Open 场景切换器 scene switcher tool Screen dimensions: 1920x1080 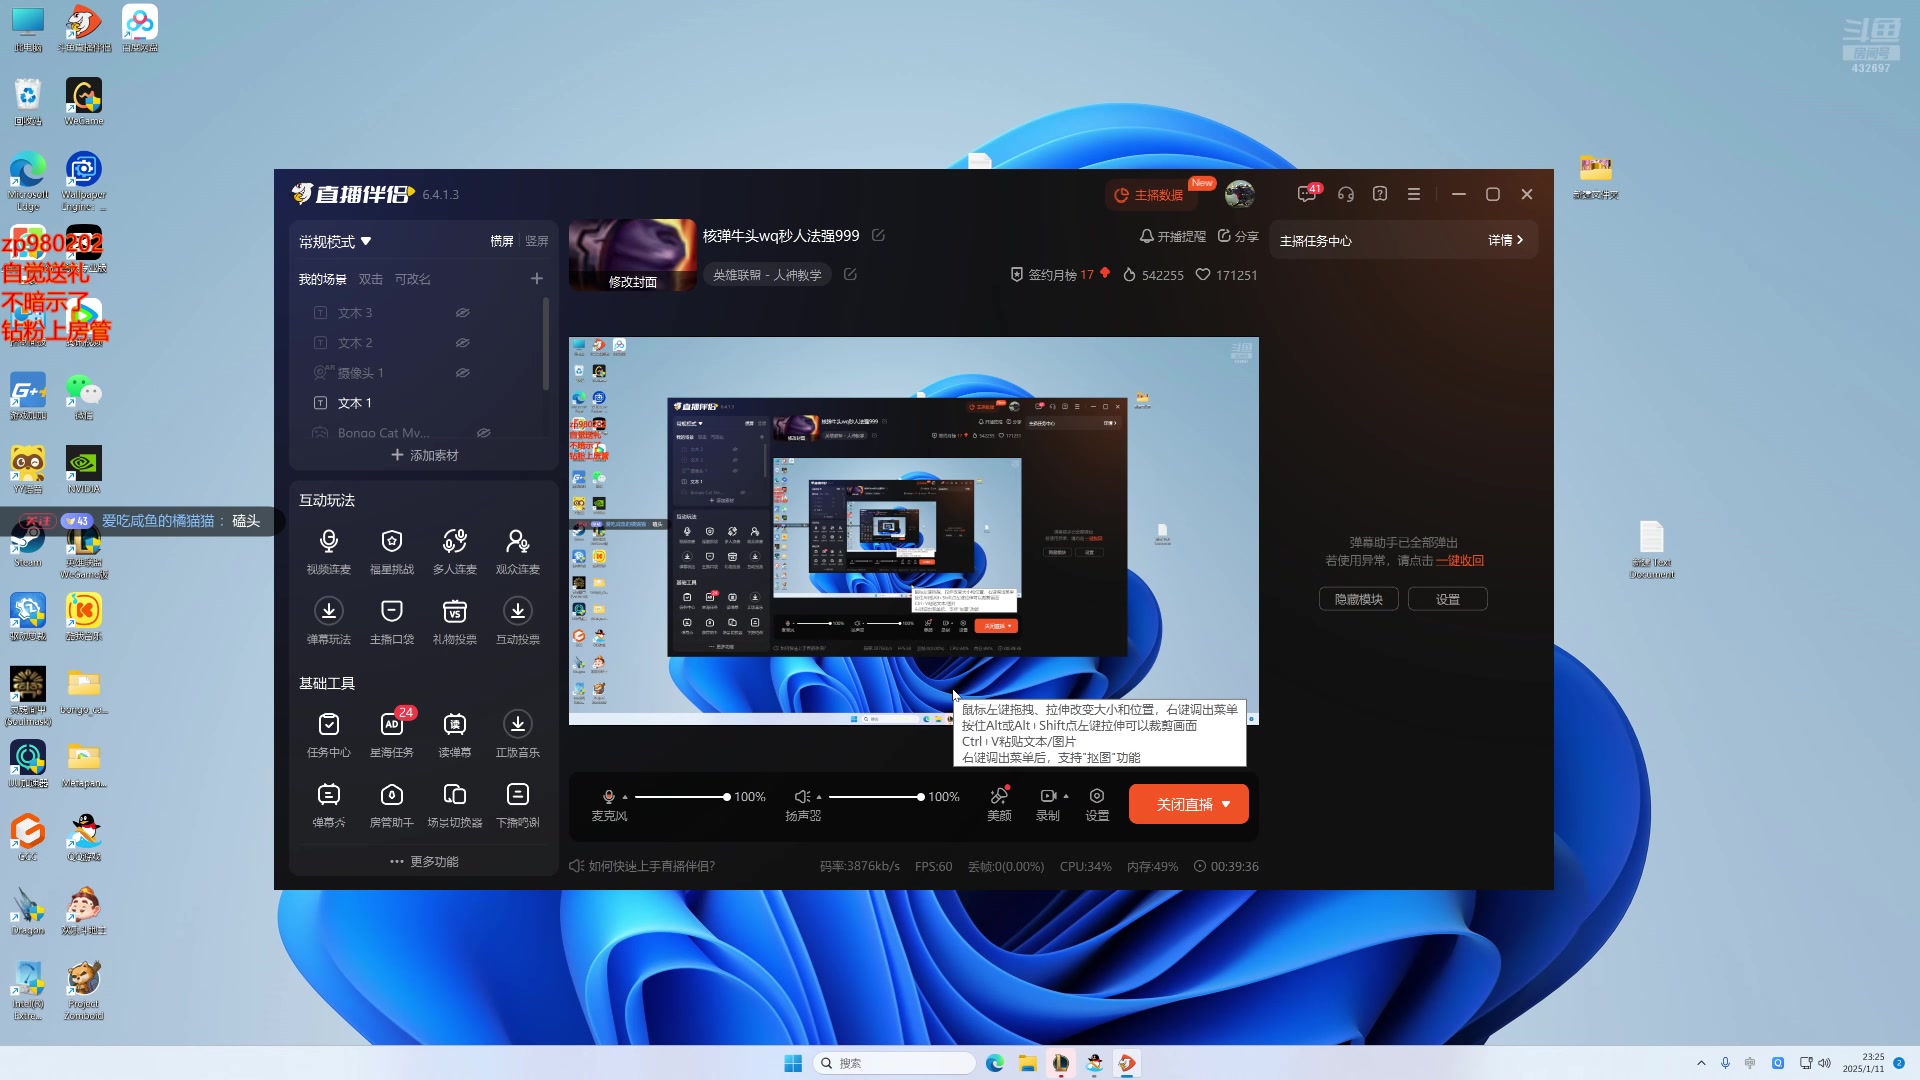click(x=454, y=805)
